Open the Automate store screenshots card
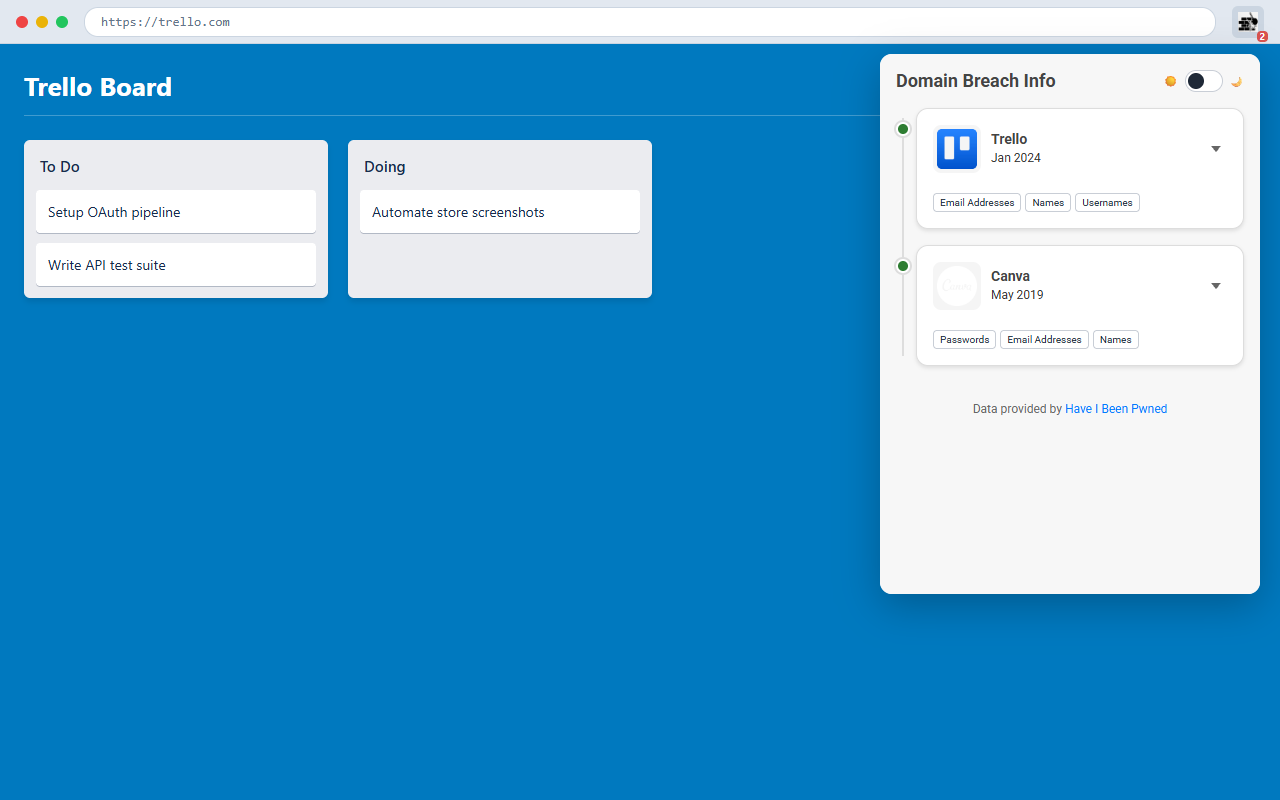 click(x=500, y=212)
